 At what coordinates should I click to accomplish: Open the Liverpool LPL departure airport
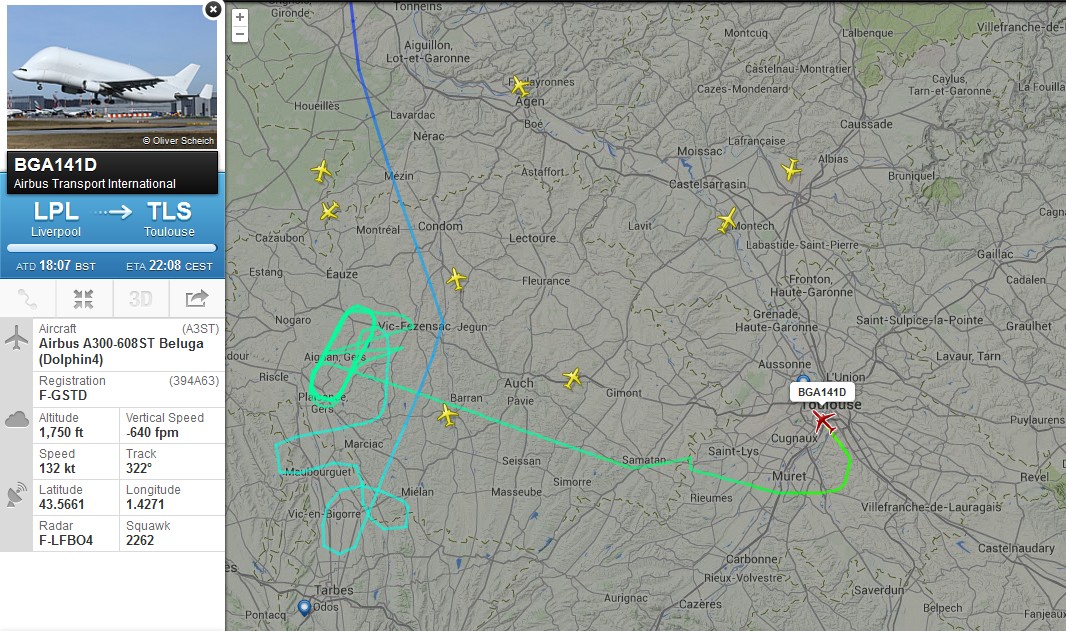tap(56, 220)
